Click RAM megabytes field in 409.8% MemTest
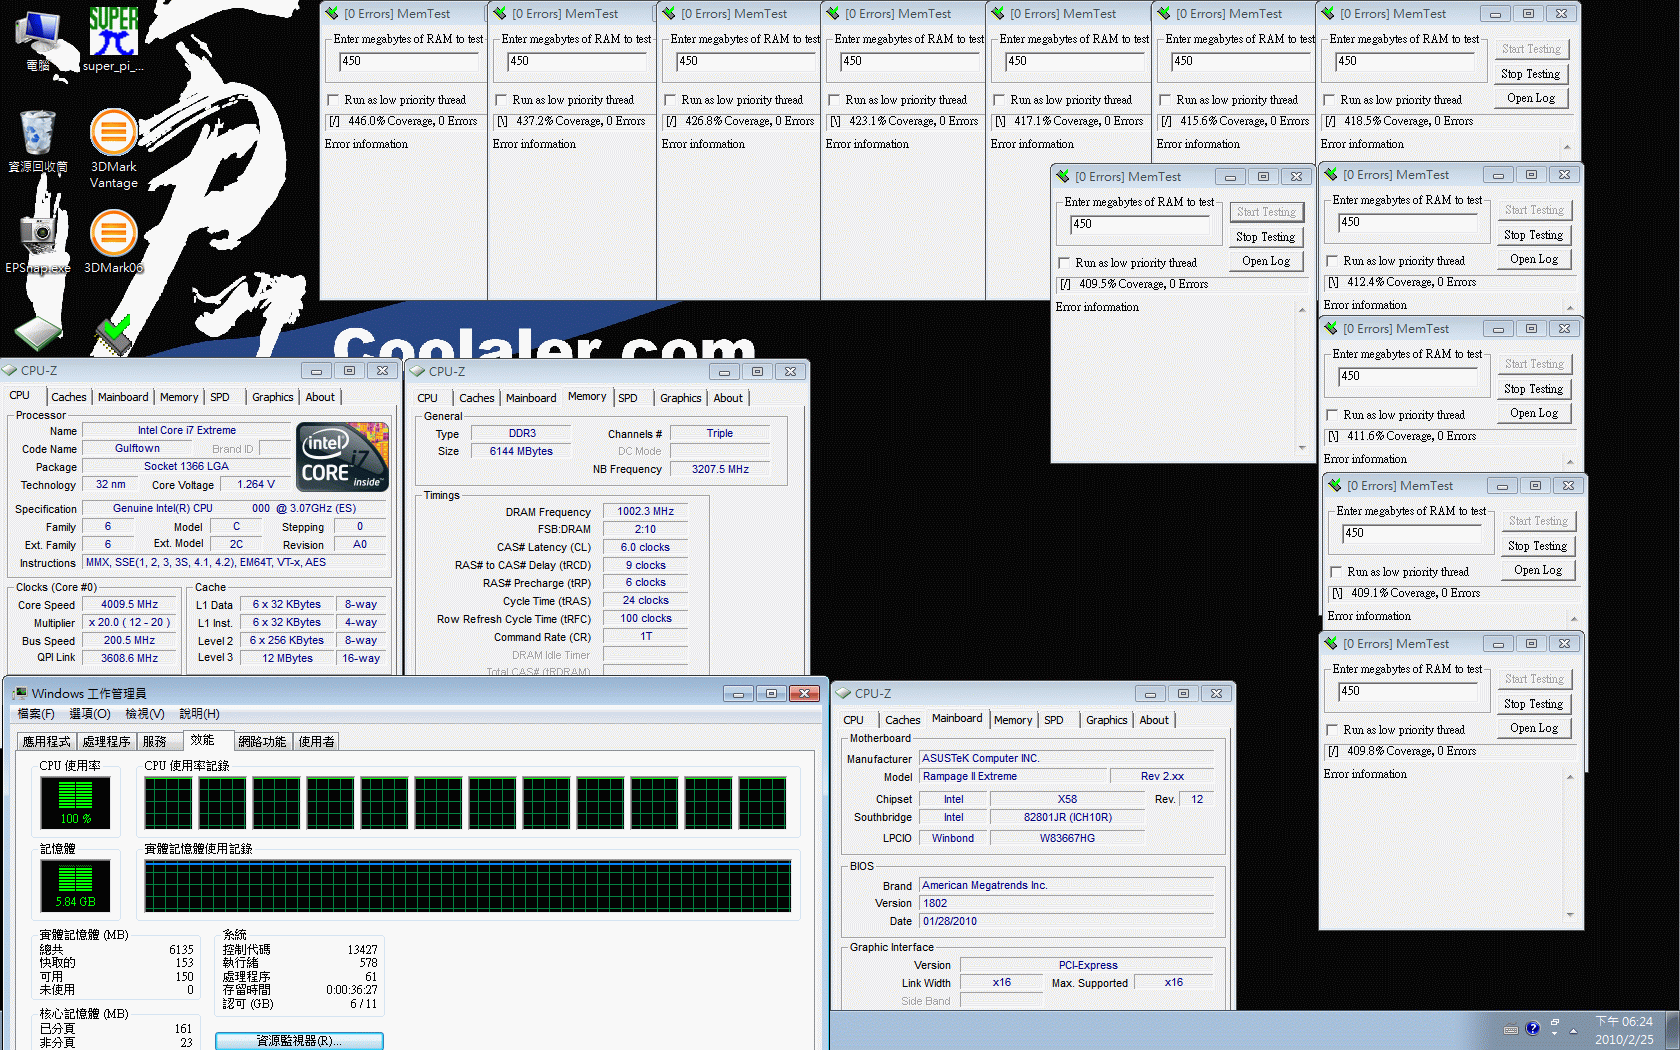The height and width of the screenshot is (1050, 1680). [1408, 693]
